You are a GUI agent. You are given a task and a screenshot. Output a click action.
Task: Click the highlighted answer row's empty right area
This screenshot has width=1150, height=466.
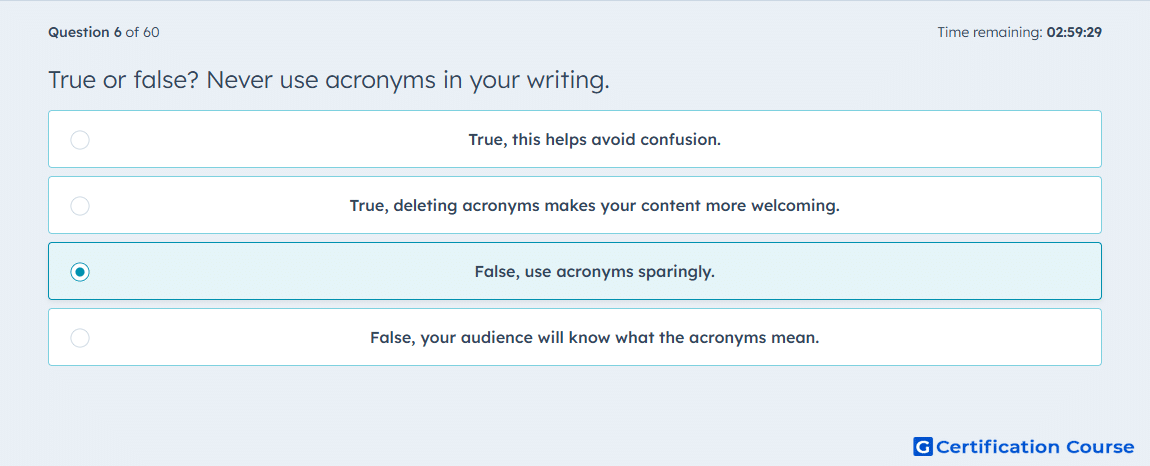909,272
